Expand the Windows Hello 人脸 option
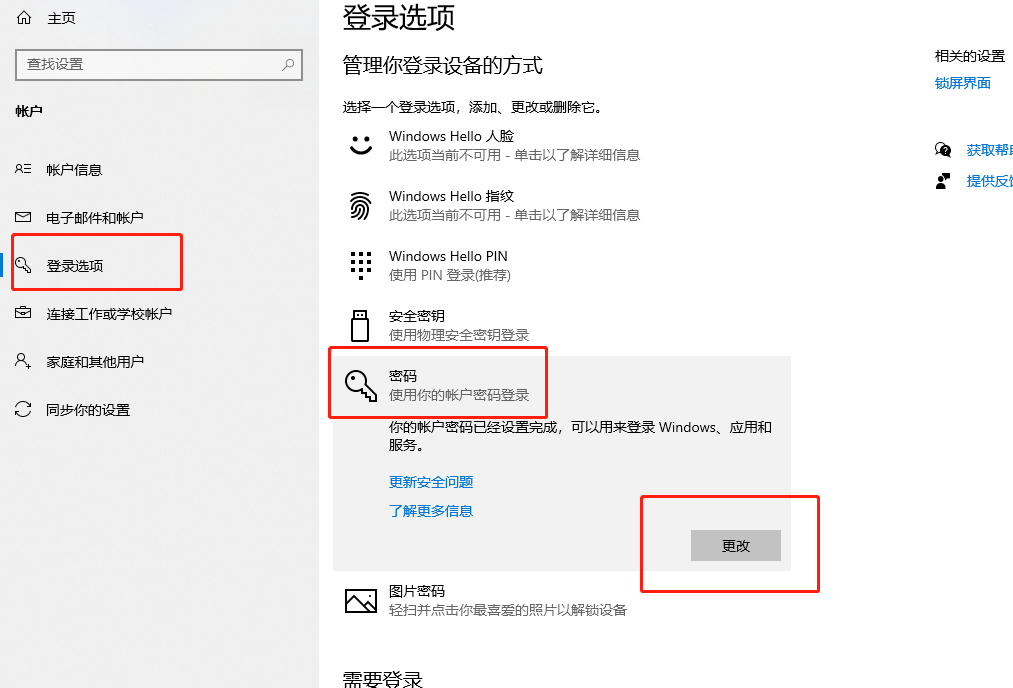The width and height of the screenshot is (1013, 688). pos(562,145)
